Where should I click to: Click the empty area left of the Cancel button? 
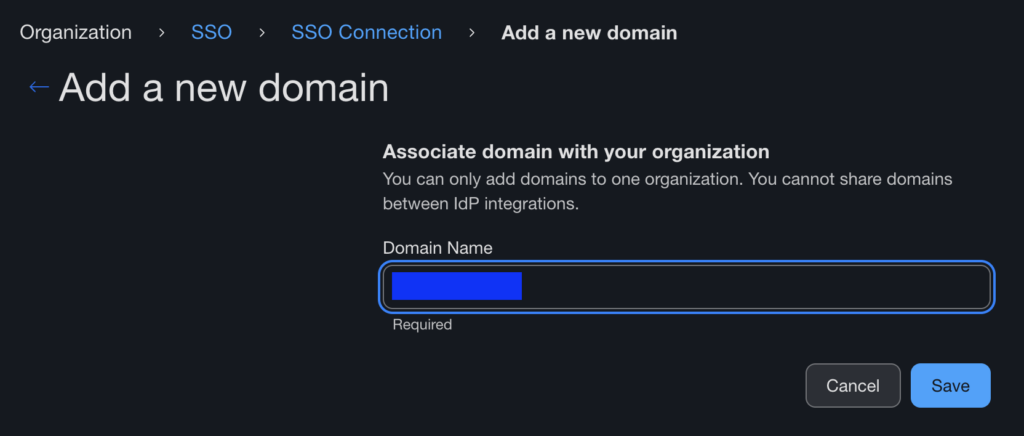(x=600, y=385)
